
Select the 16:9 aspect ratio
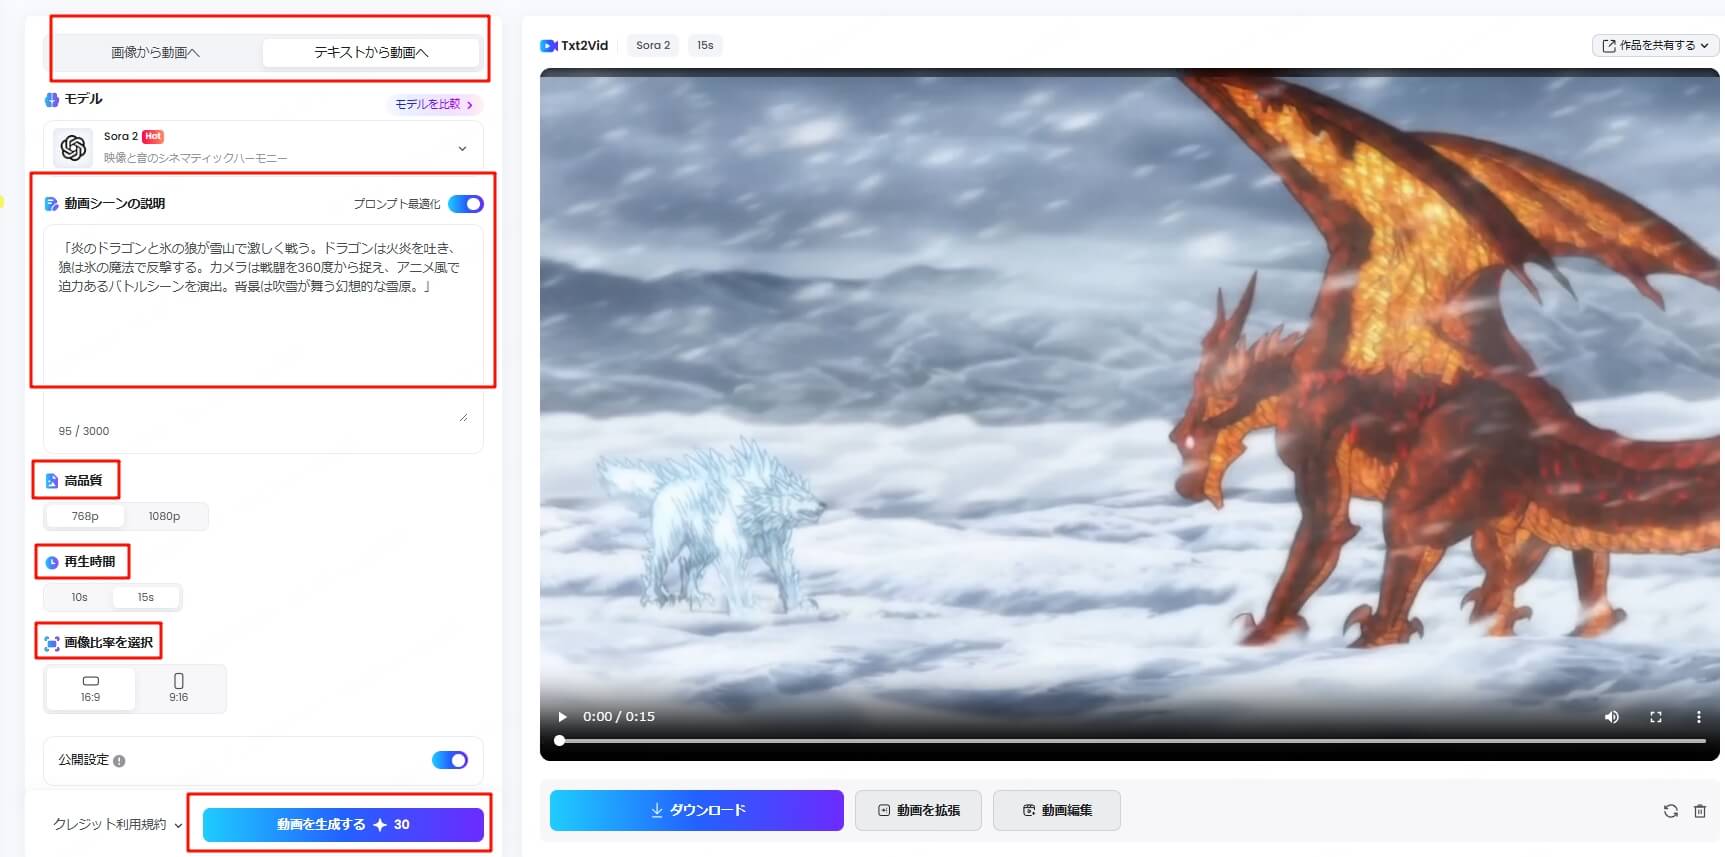[90, 688]
